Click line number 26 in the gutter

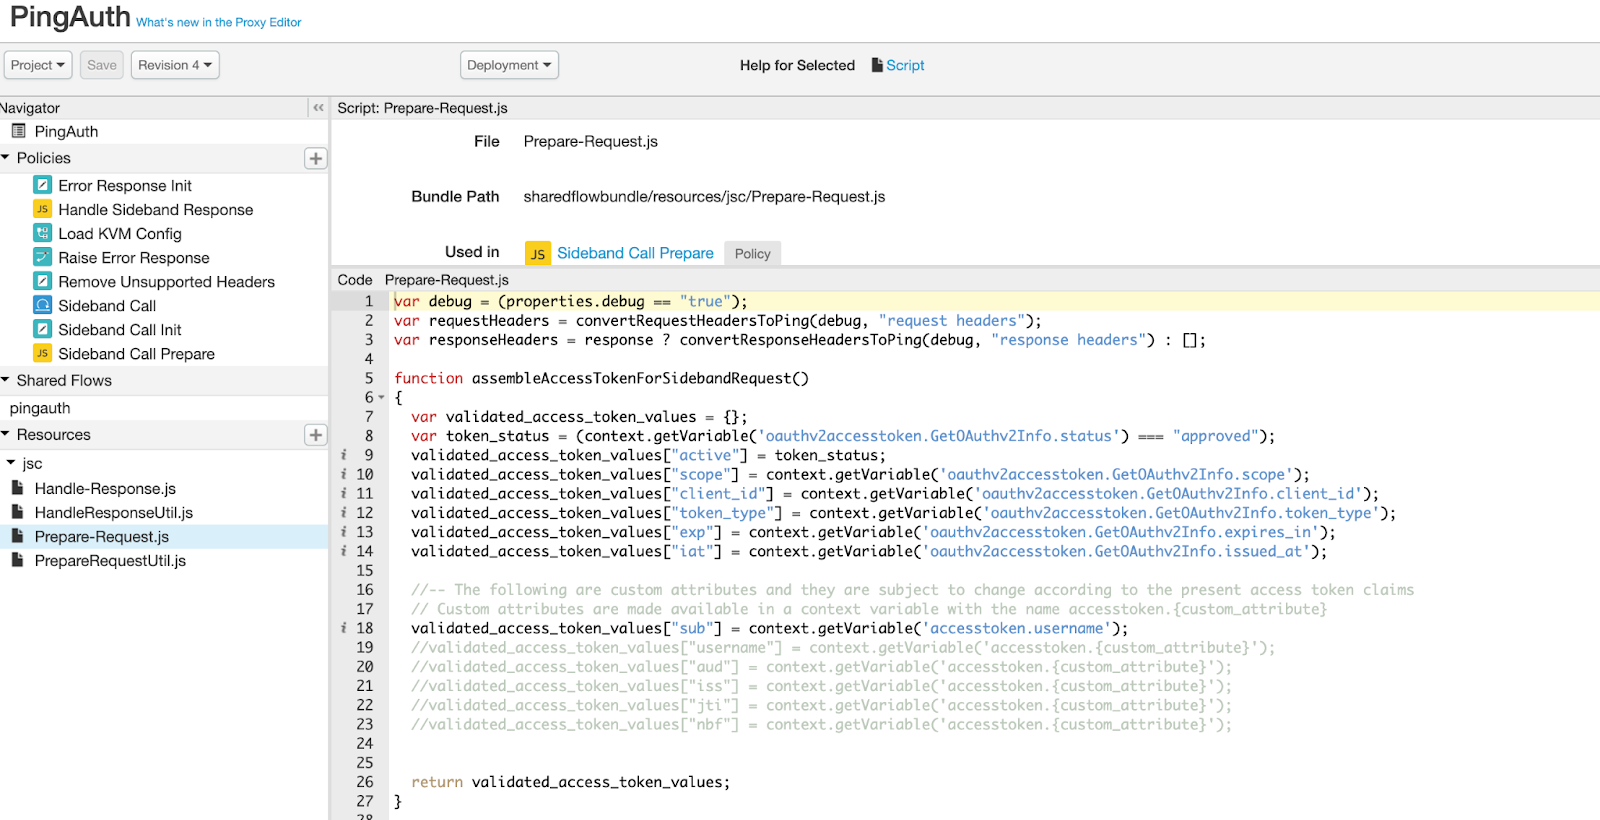[x=365, y=782]
